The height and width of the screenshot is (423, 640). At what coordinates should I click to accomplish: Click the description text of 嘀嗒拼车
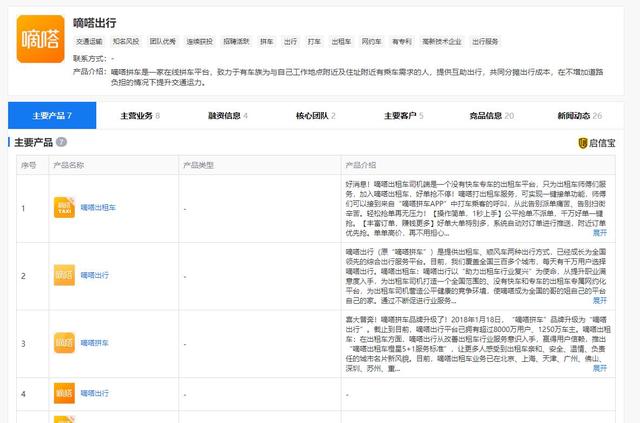478,344
